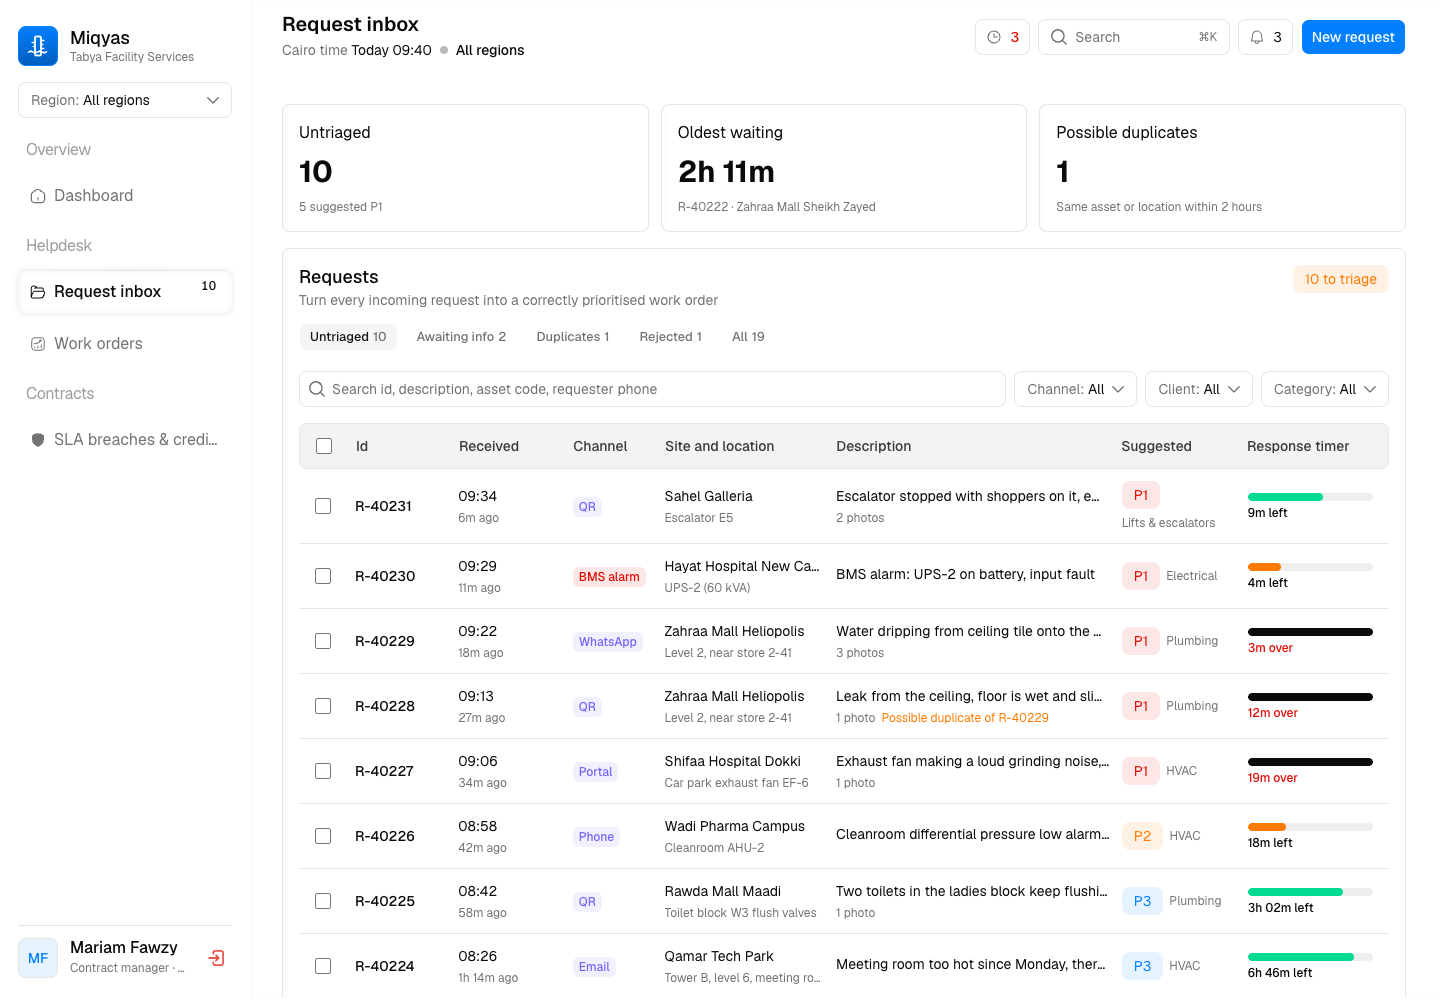Viewport: 1440px width, 1000px height.
Task: Click the New request button
Action: tap(1353, 37)
